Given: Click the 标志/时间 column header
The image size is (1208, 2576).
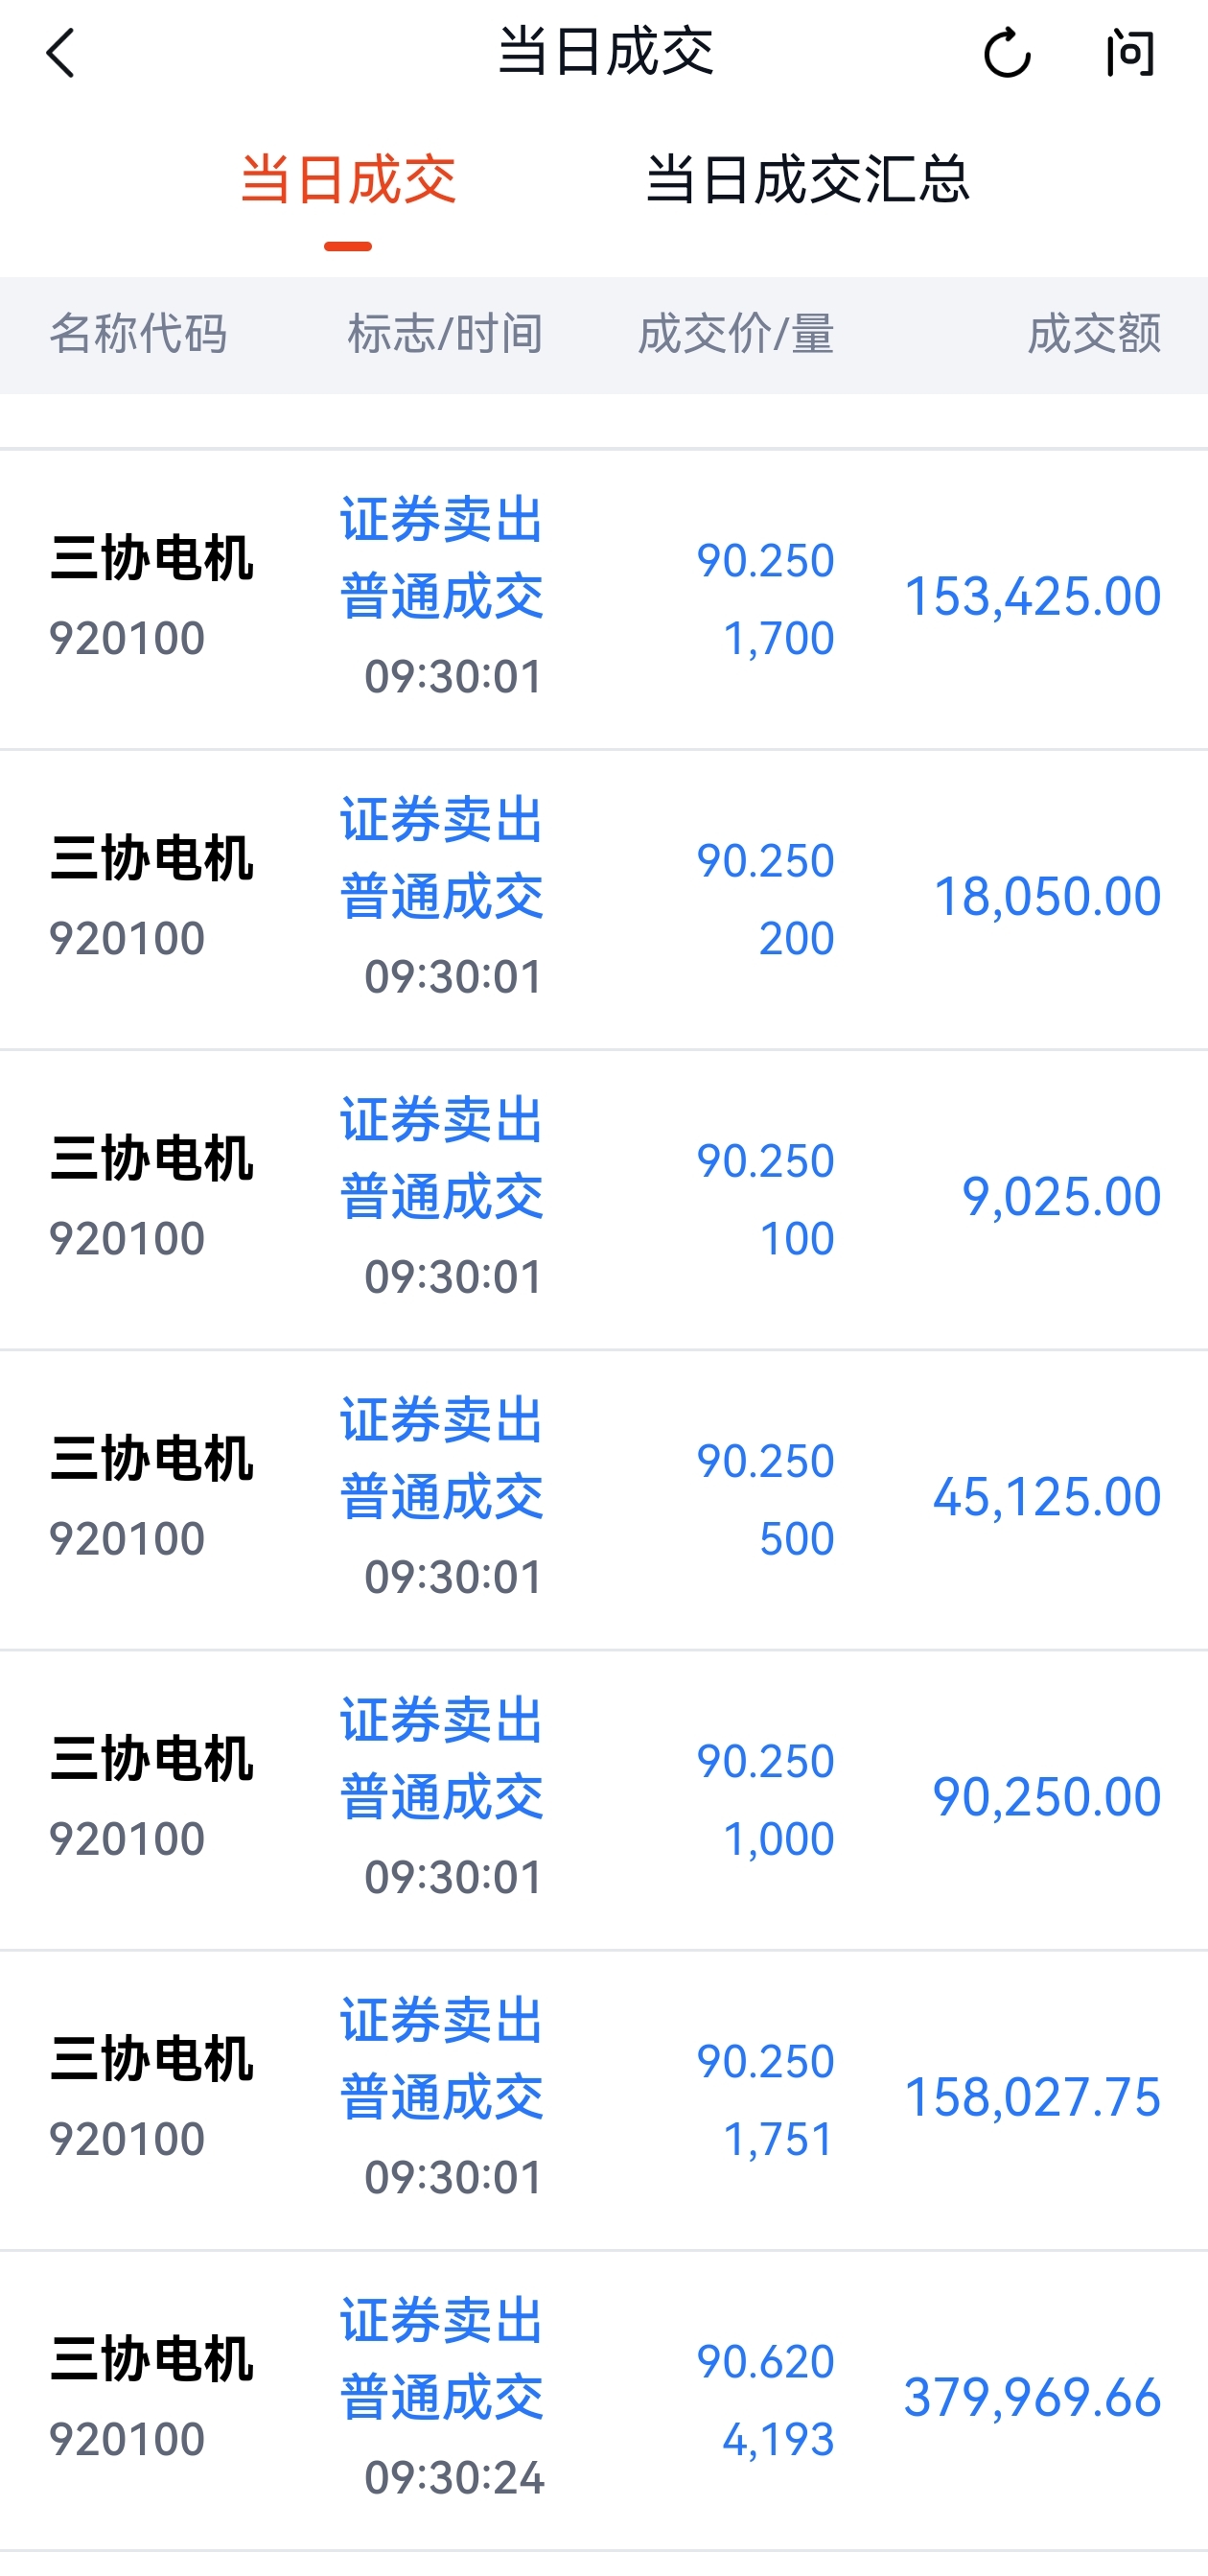Looking at the screenshot, I should pyautogui.click(x=445, y=334).
